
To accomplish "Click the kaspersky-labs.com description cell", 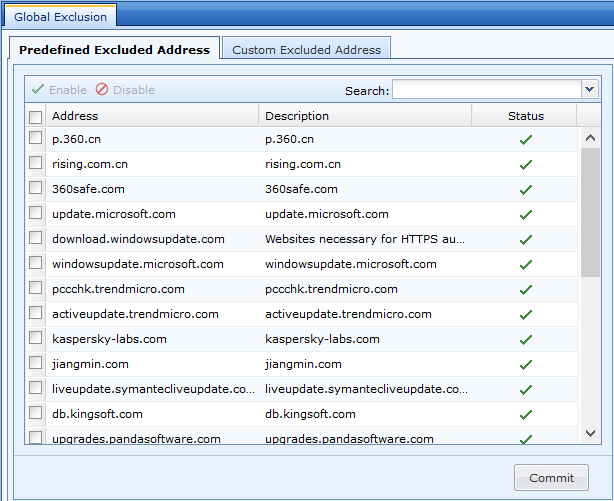I will 365,340.
